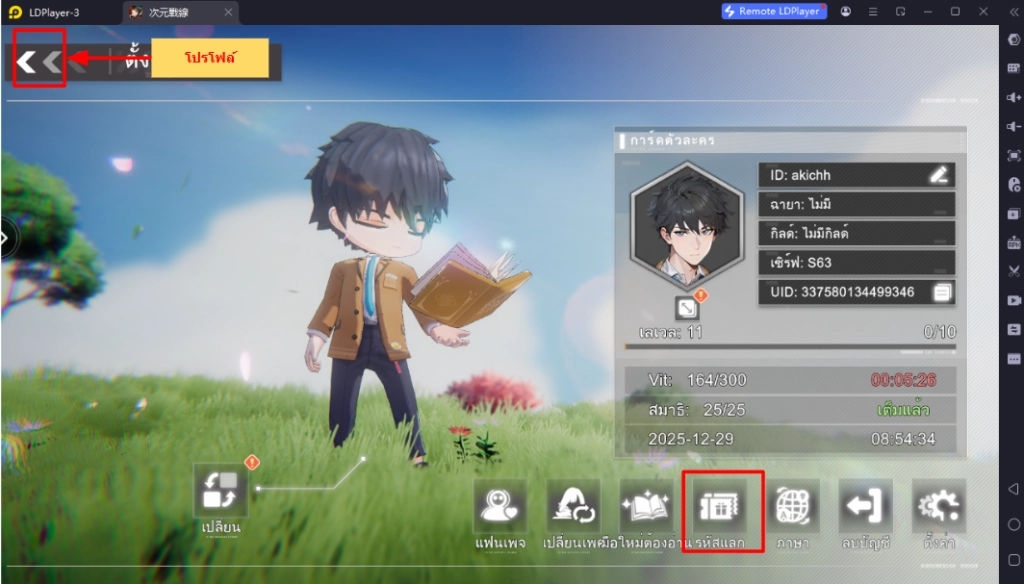This screenshot has height=584, width=1024.
Task: Click the avatar expand icon with red badge
Action: pyautogui.click(x=688, y=308)
